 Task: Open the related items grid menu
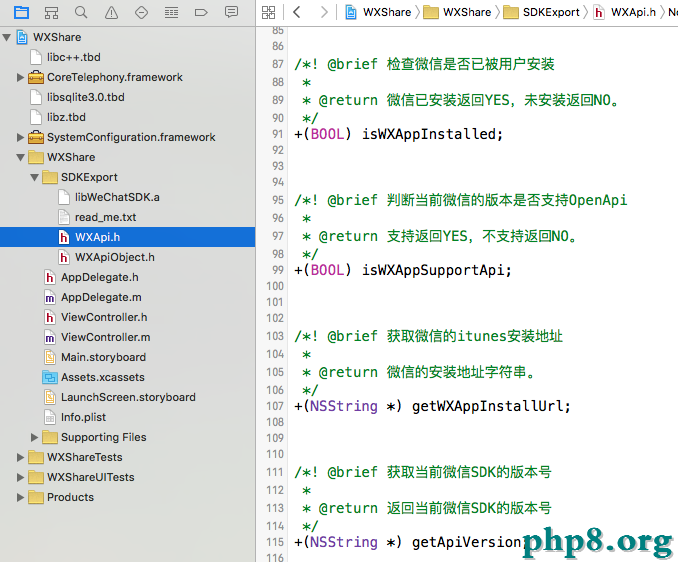click(x=269, y=12)
